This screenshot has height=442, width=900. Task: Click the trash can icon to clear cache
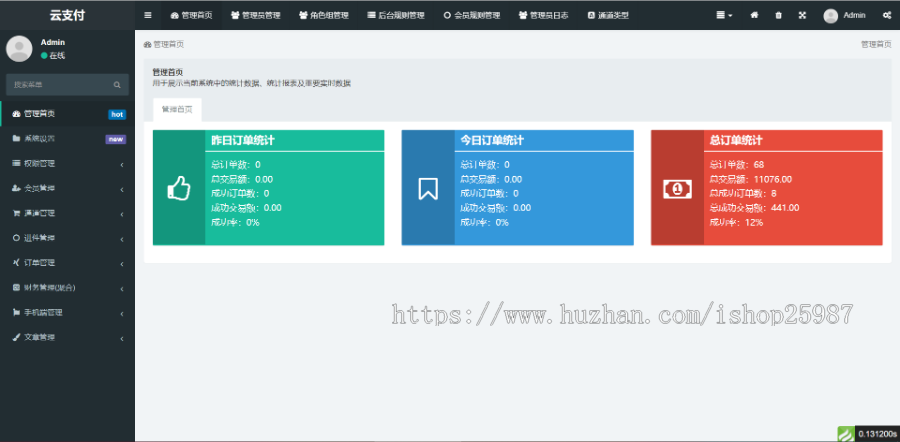click(x=778, y=15)
